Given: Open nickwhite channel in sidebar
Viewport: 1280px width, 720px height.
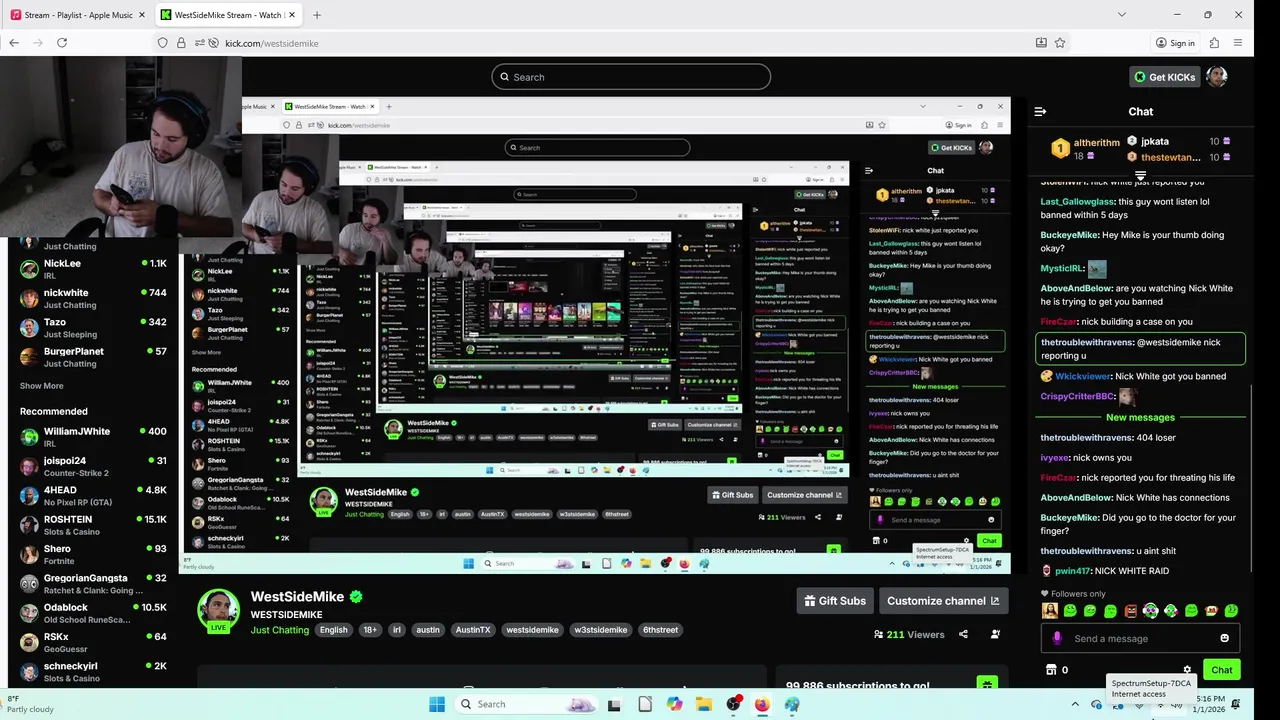Looking at the screenshot, I should coord(92,298).
